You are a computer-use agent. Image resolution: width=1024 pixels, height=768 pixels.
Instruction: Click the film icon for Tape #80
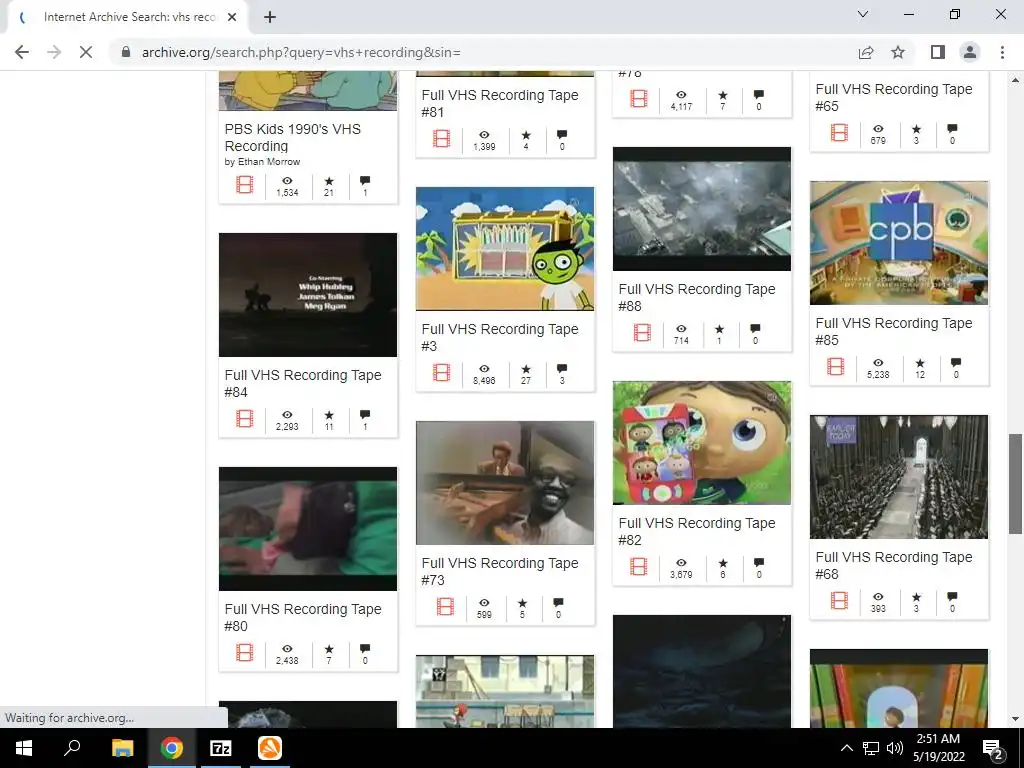click(245, 652)
